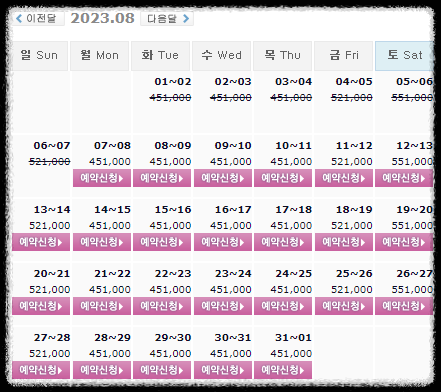
Task: Click 예약신청 for 15~16
Action: (x=162, y=242)
